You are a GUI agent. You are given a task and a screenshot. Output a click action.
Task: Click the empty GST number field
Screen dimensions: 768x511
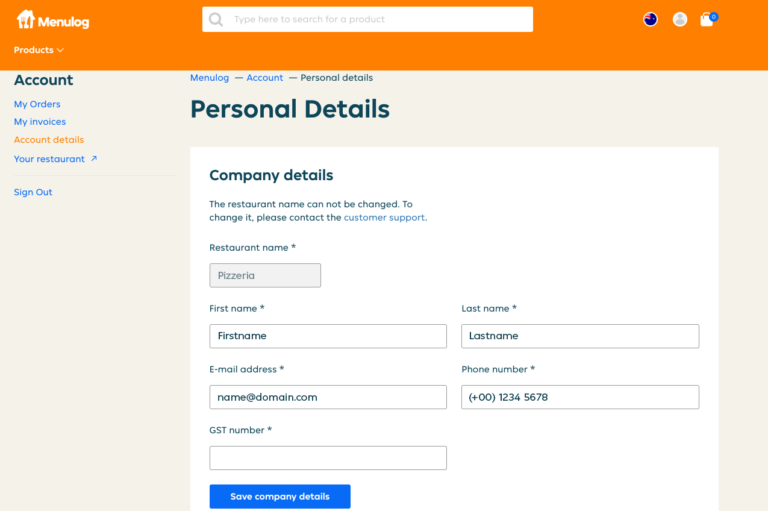point(328,458)
